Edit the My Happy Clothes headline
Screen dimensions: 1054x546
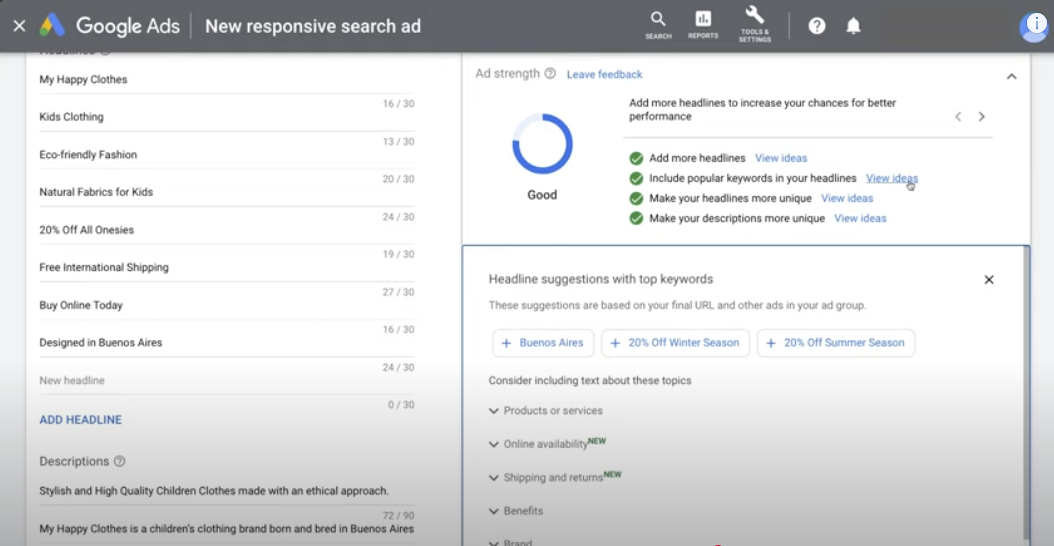click(x=227, y=79)
